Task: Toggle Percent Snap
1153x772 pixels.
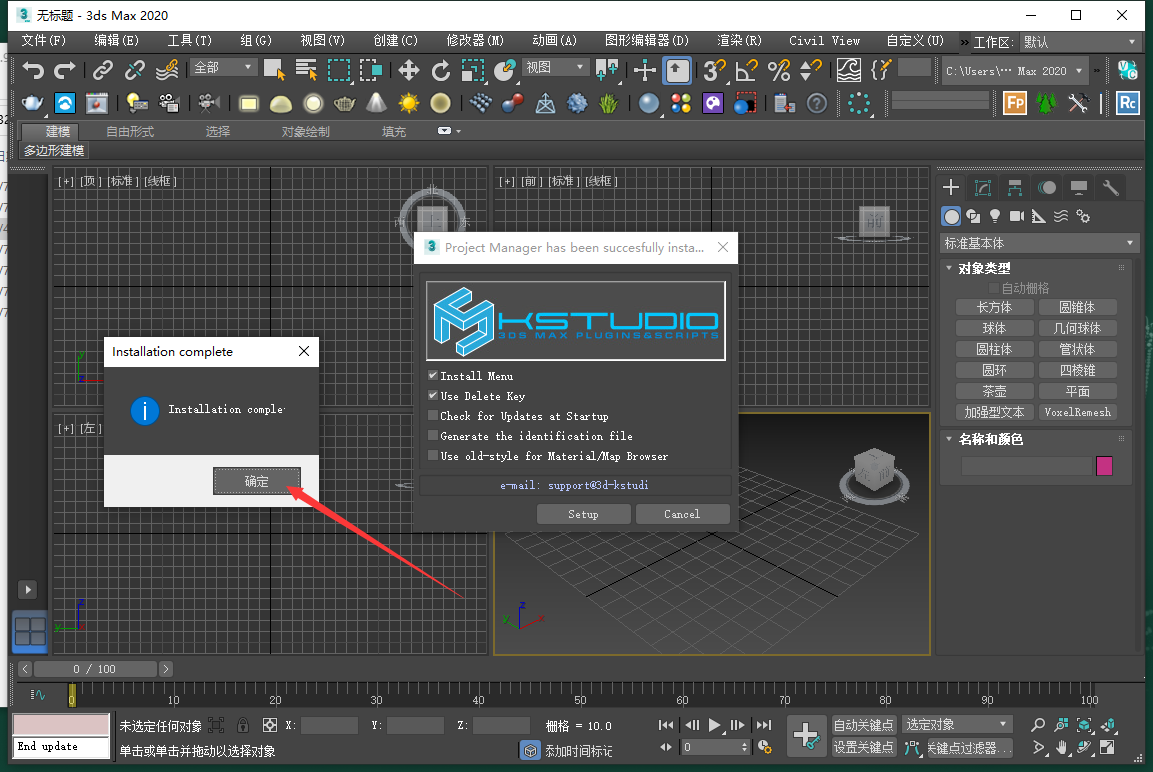Action: (x=779, y=71)
